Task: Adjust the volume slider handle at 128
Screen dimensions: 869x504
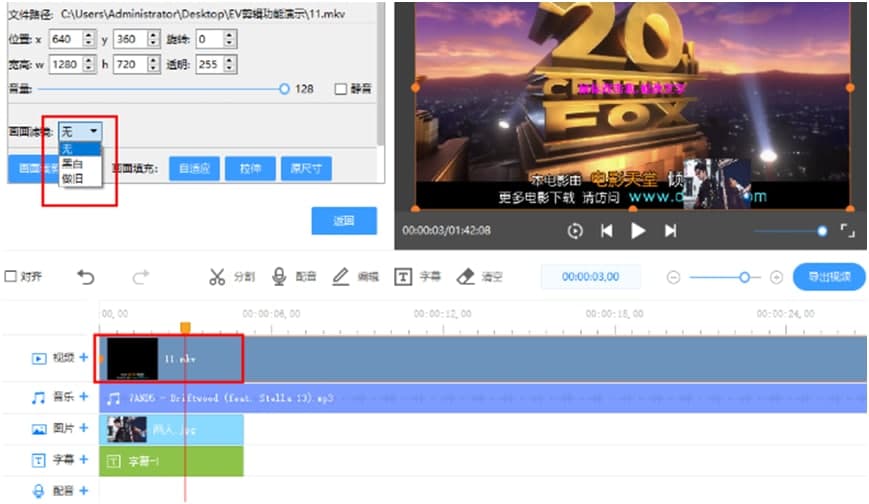Action: (284, 89)
